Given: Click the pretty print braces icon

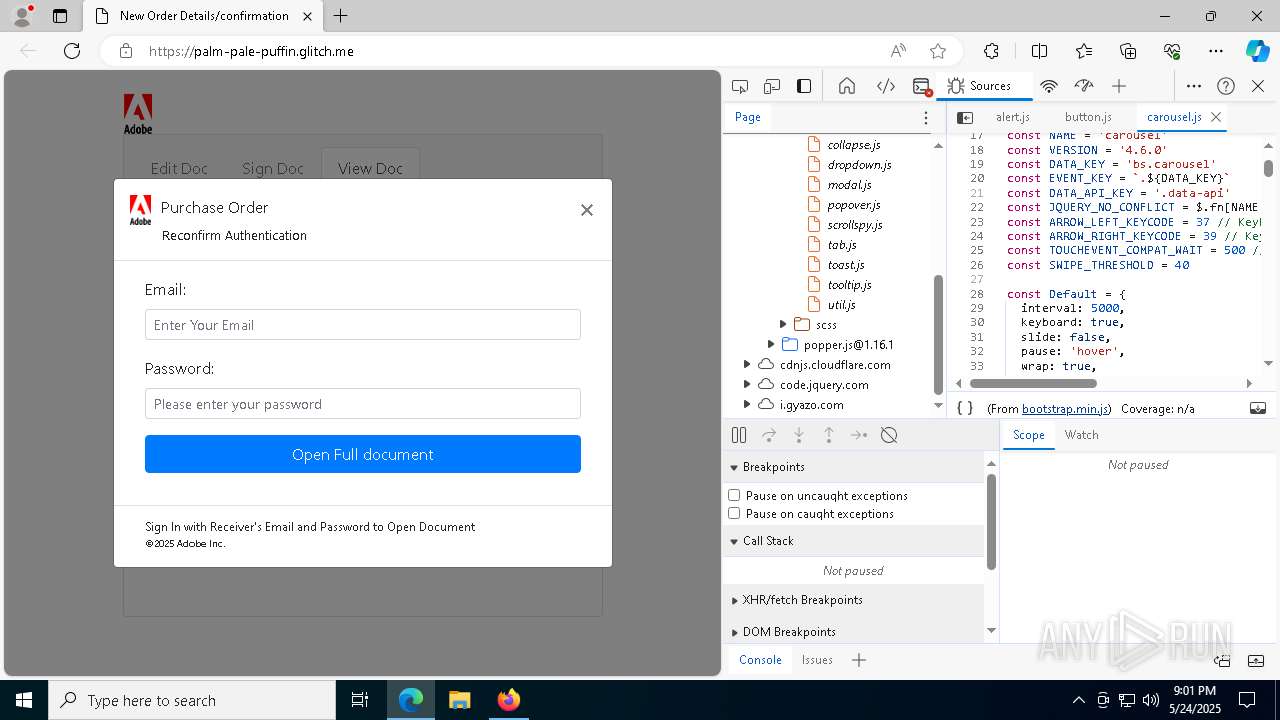Looking at the screenshot, I should click(965, 408).
